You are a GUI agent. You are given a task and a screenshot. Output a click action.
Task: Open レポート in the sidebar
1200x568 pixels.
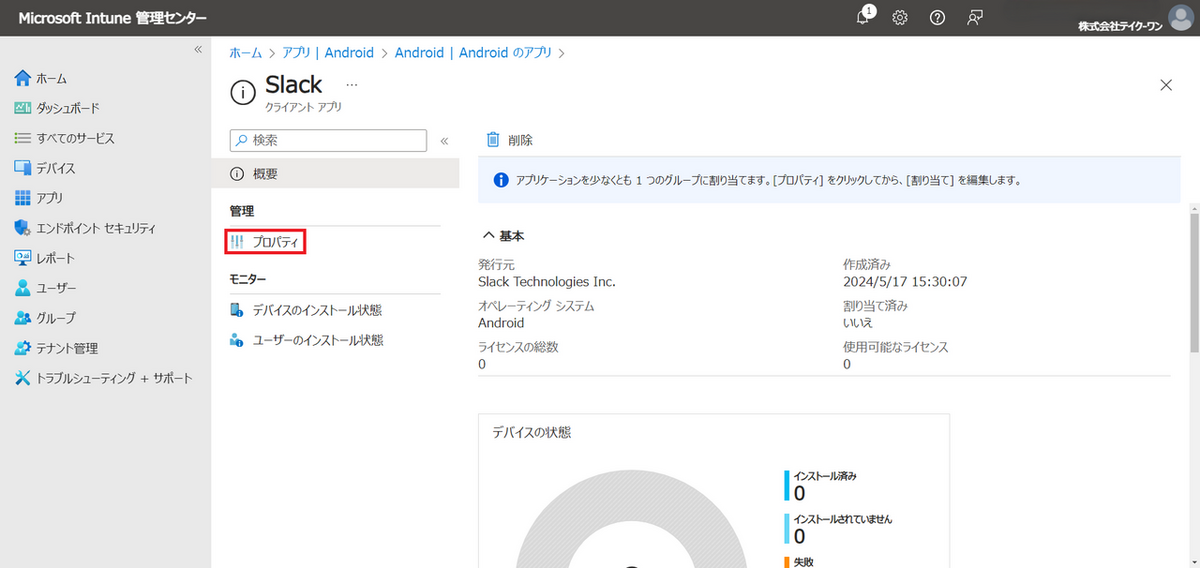tap(45, 258)
